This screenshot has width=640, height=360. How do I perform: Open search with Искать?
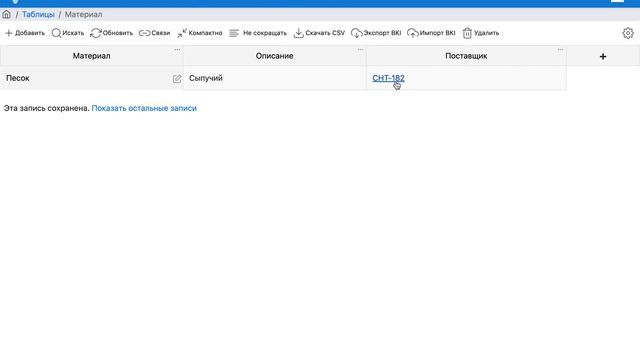[x=68, y=33]
